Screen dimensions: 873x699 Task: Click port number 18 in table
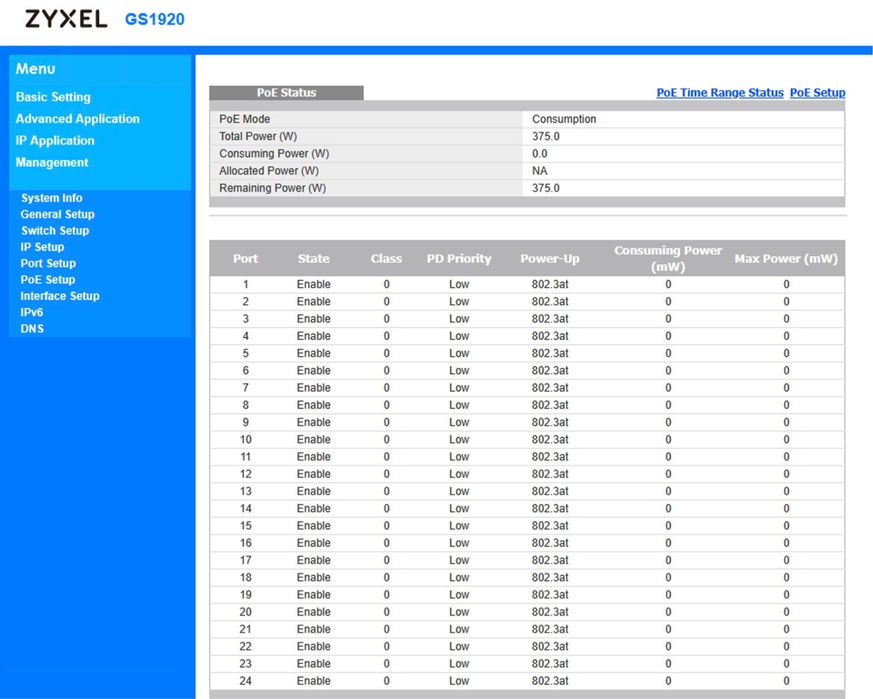coord(246,578)
